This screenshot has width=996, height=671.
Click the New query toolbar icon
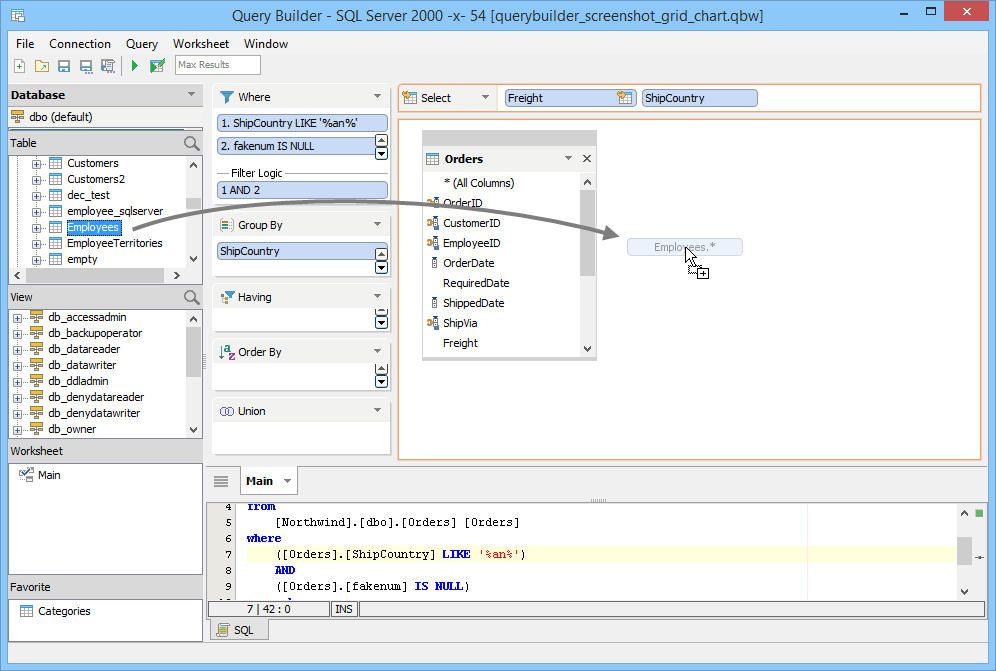(20, 65)
